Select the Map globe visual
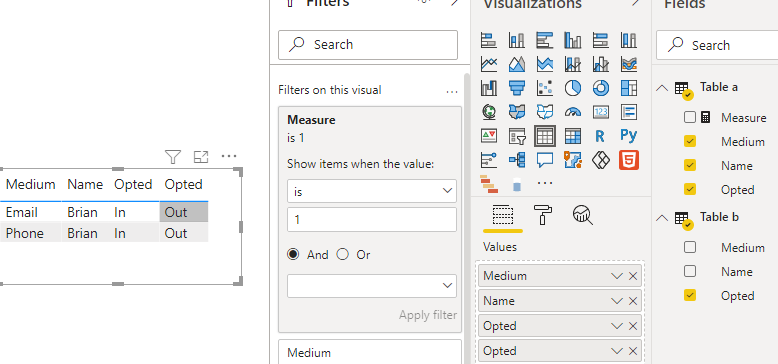This screenshot has width=778, height=364. pos(489,112)
